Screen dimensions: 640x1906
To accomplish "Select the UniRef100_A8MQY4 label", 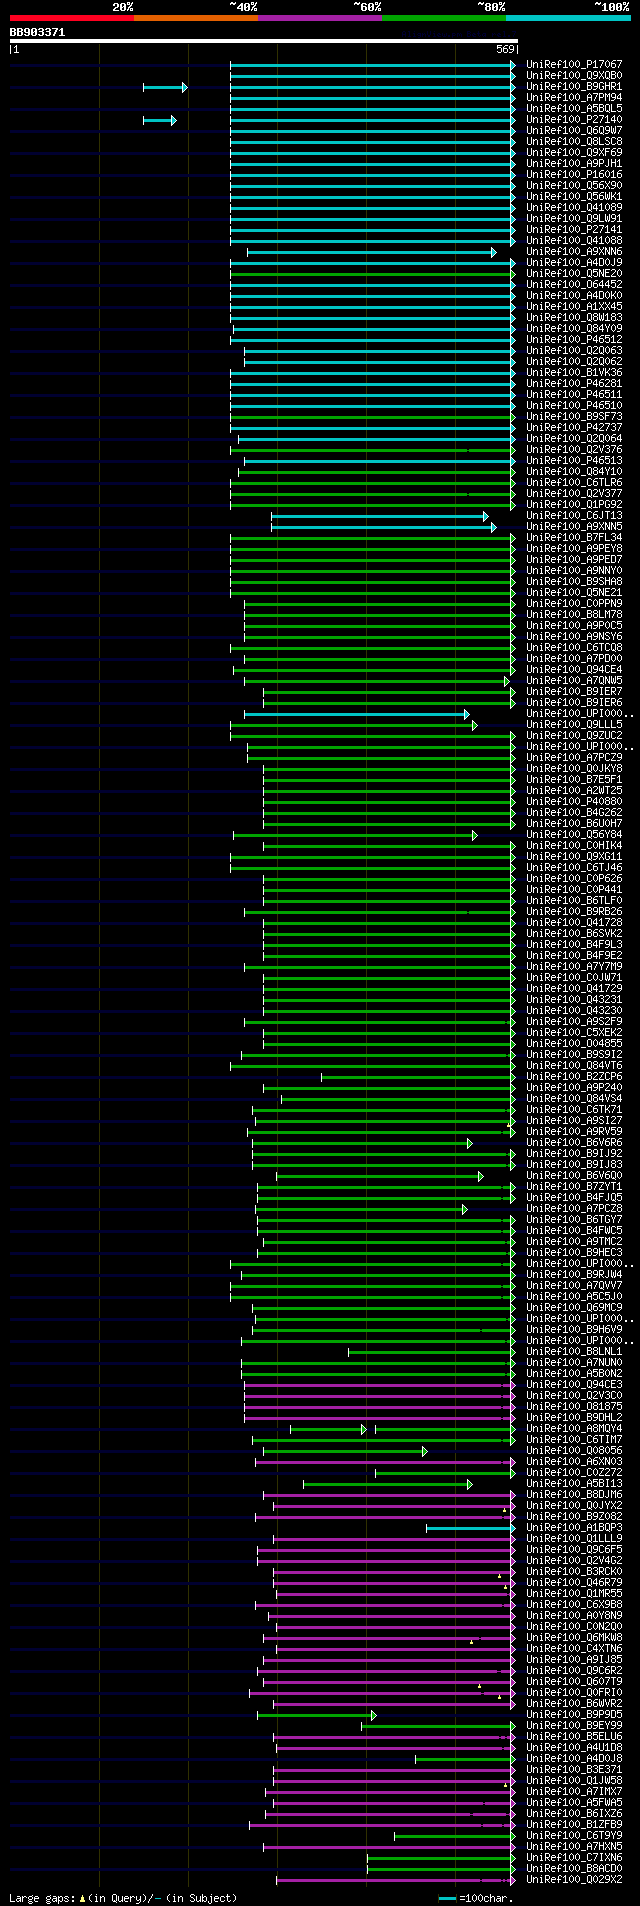I will coord(574,1428).
